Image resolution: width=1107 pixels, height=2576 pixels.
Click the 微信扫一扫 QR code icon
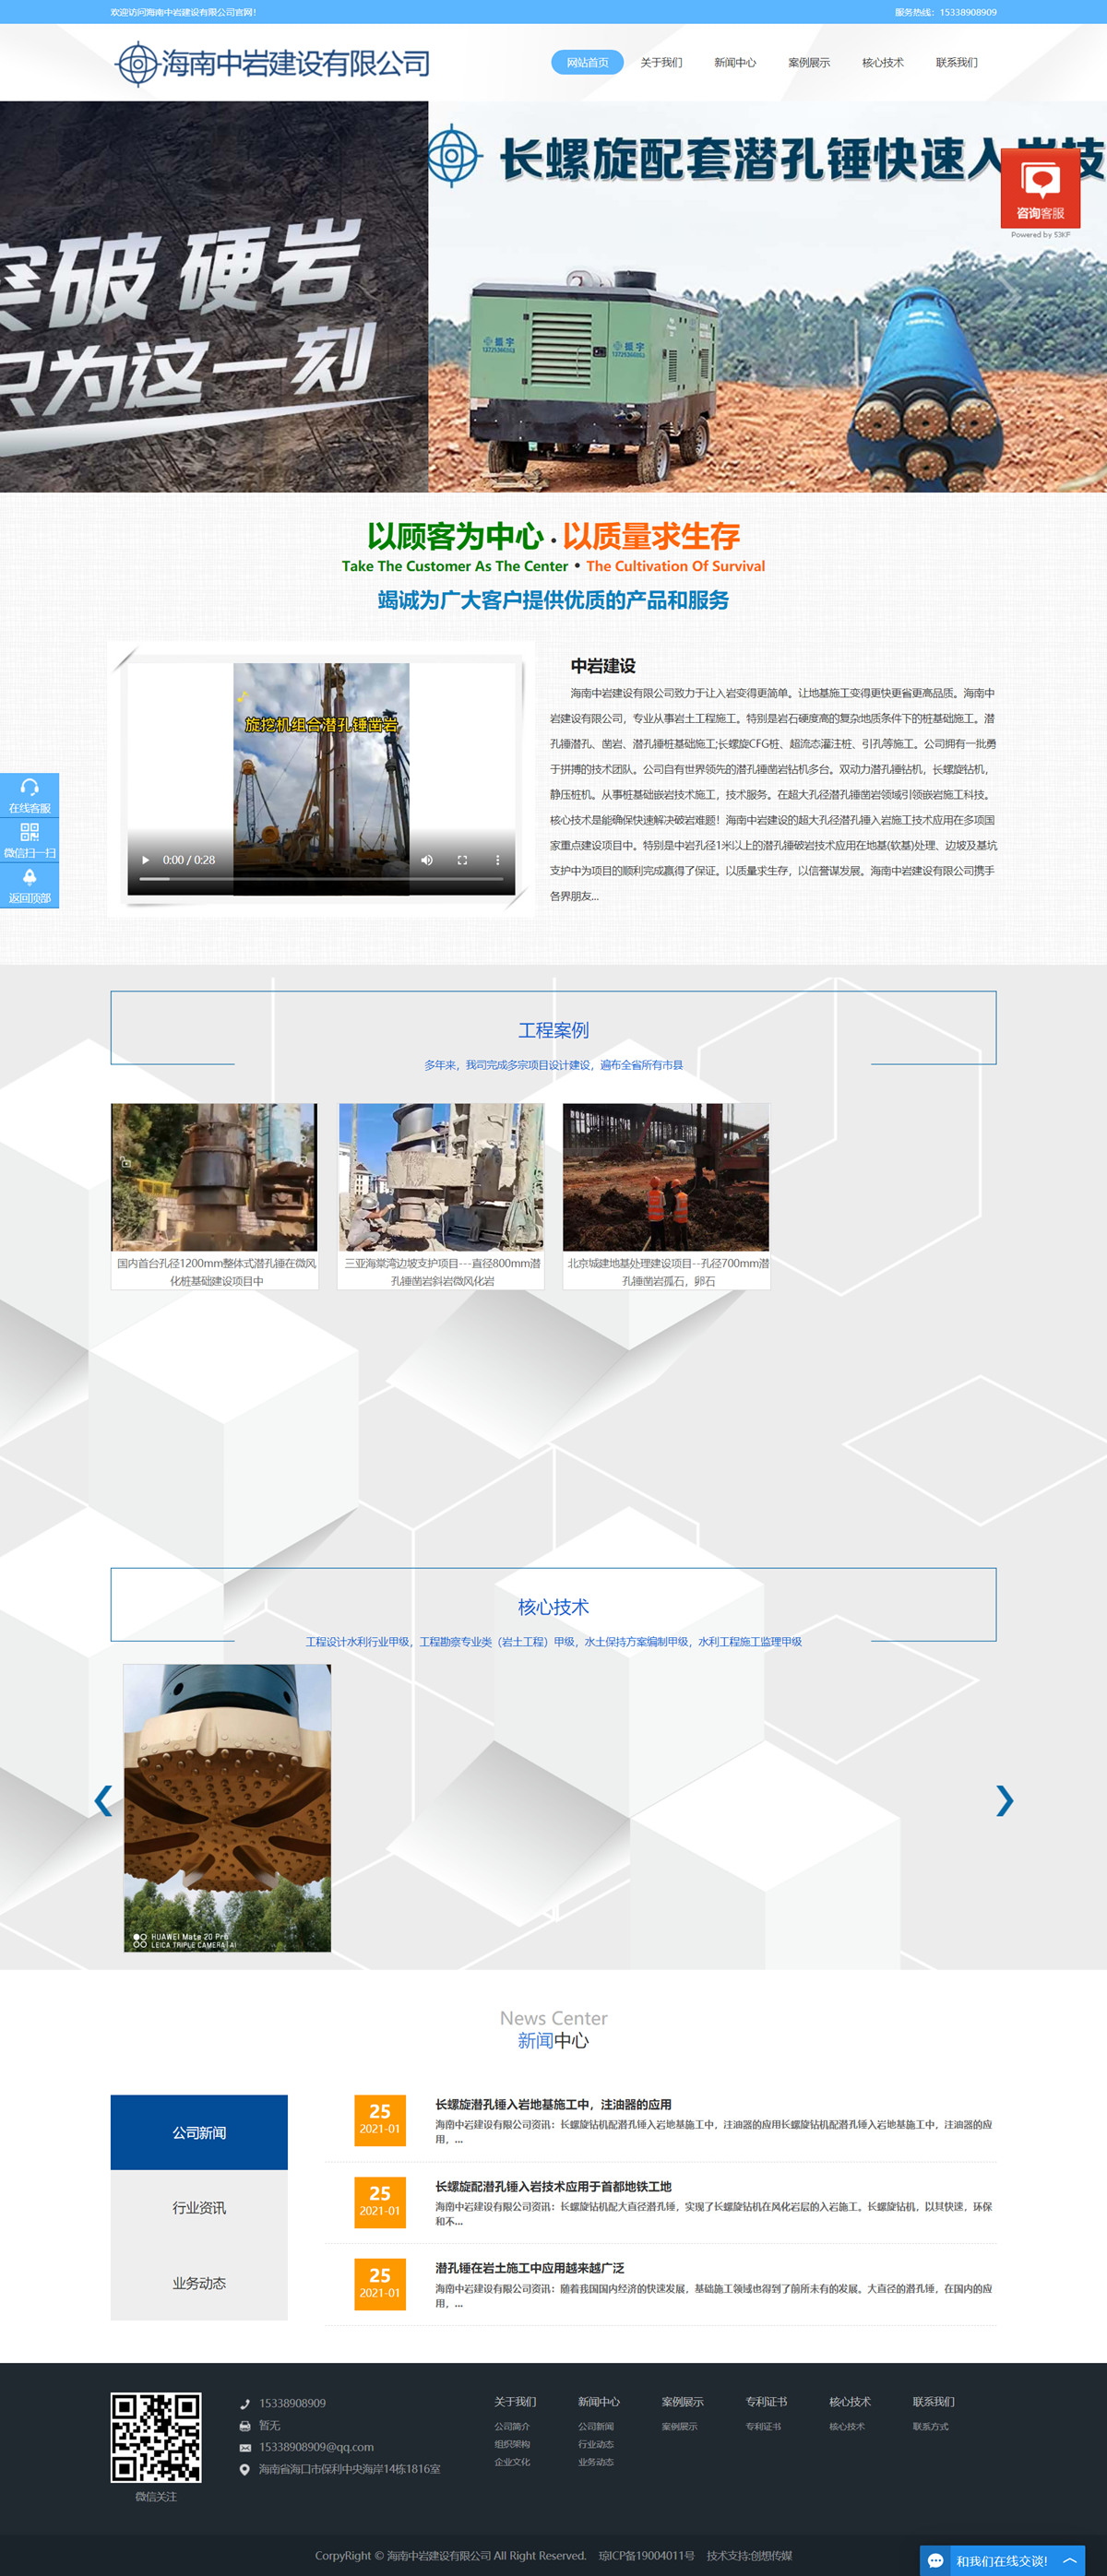[x=29, y=839]
